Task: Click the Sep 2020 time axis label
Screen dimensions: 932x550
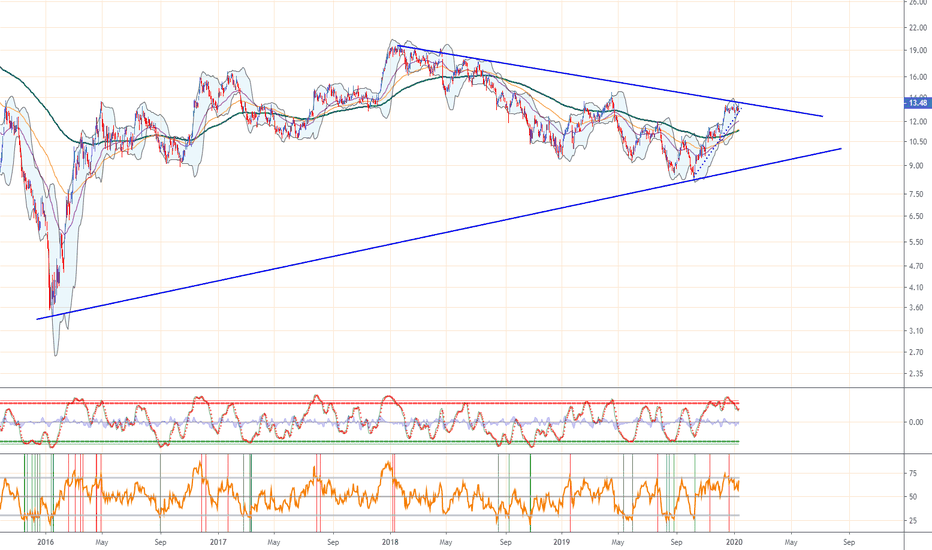Action: (849, 542)
